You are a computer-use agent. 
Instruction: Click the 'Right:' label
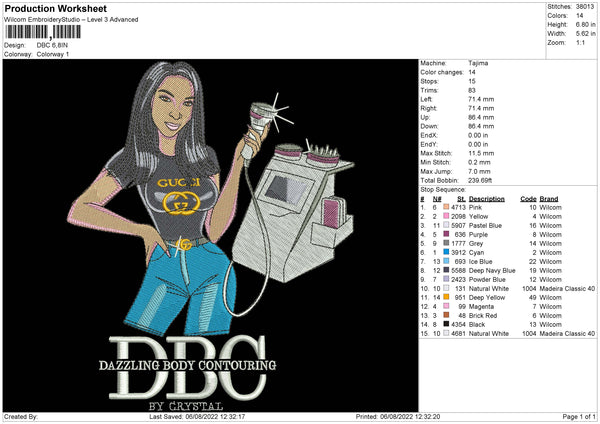[429, 108]
